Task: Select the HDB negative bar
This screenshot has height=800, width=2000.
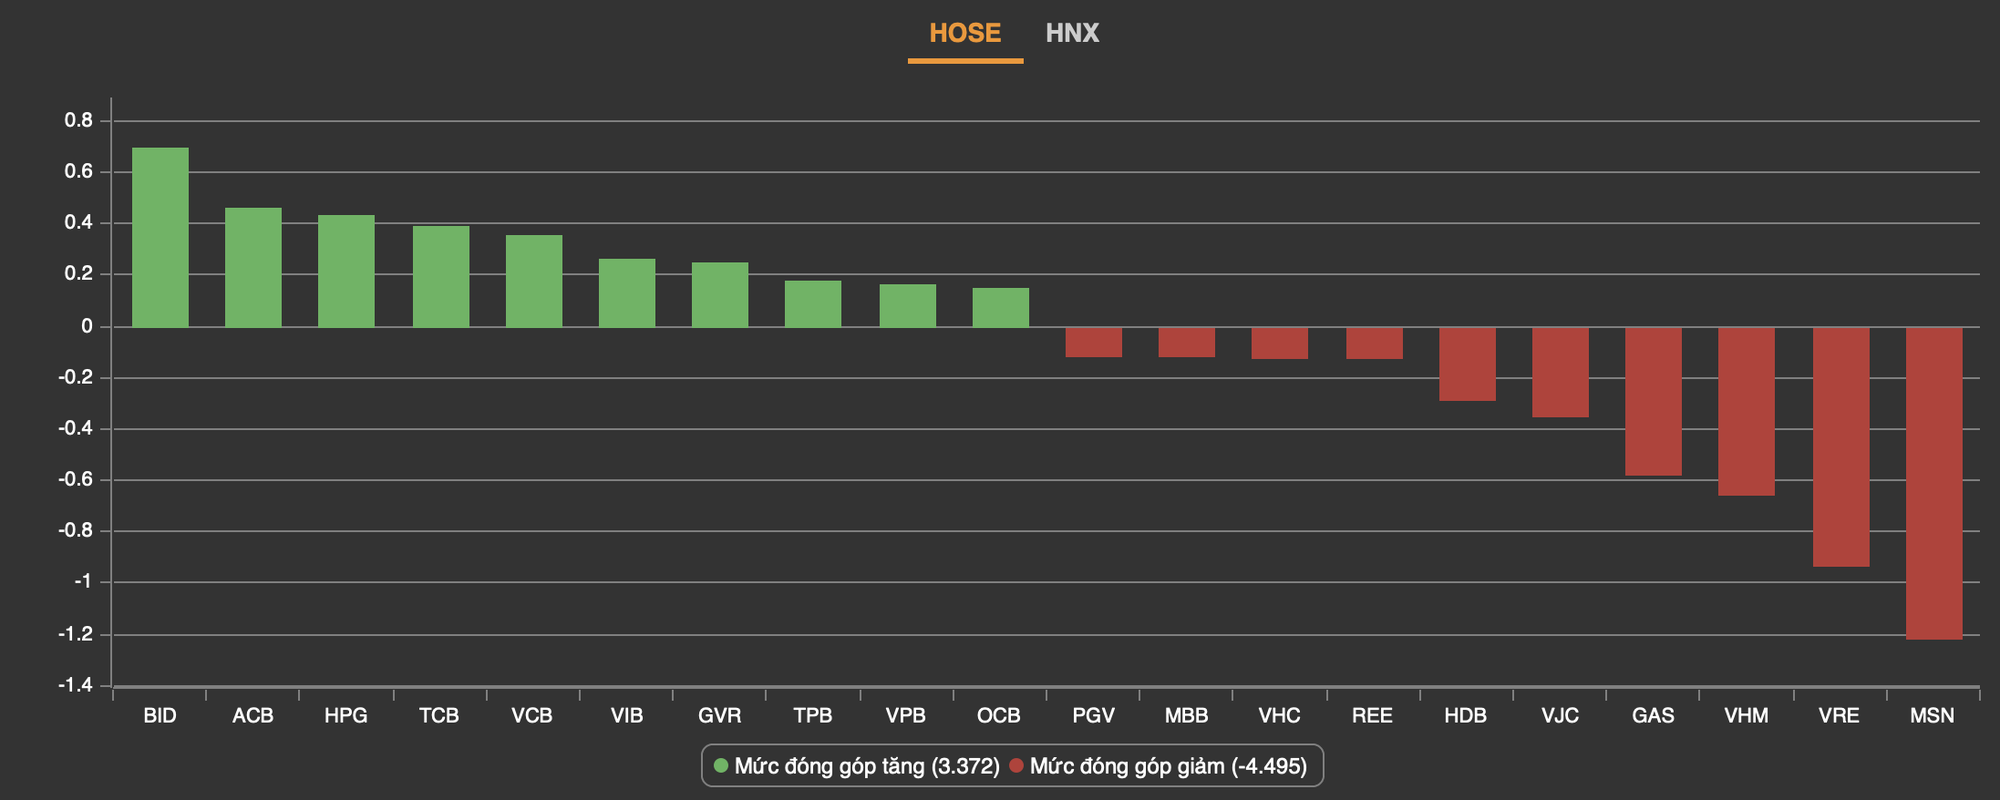Action: click(1467, 364)
